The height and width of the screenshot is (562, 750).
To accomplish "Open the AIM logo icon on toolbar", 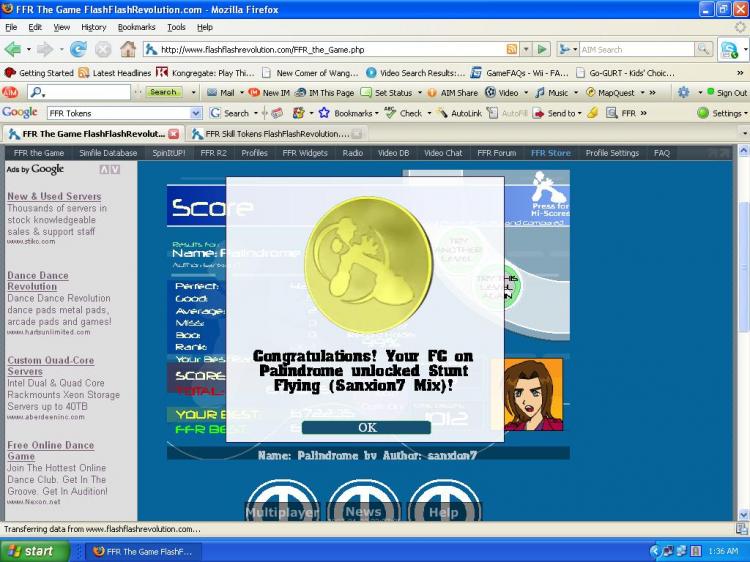I will point(10,92).
